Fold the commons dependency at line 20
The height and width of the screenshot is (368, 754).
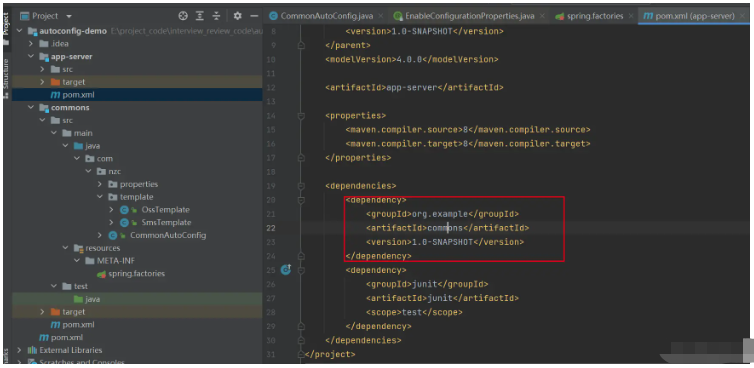tap(302, 200)
